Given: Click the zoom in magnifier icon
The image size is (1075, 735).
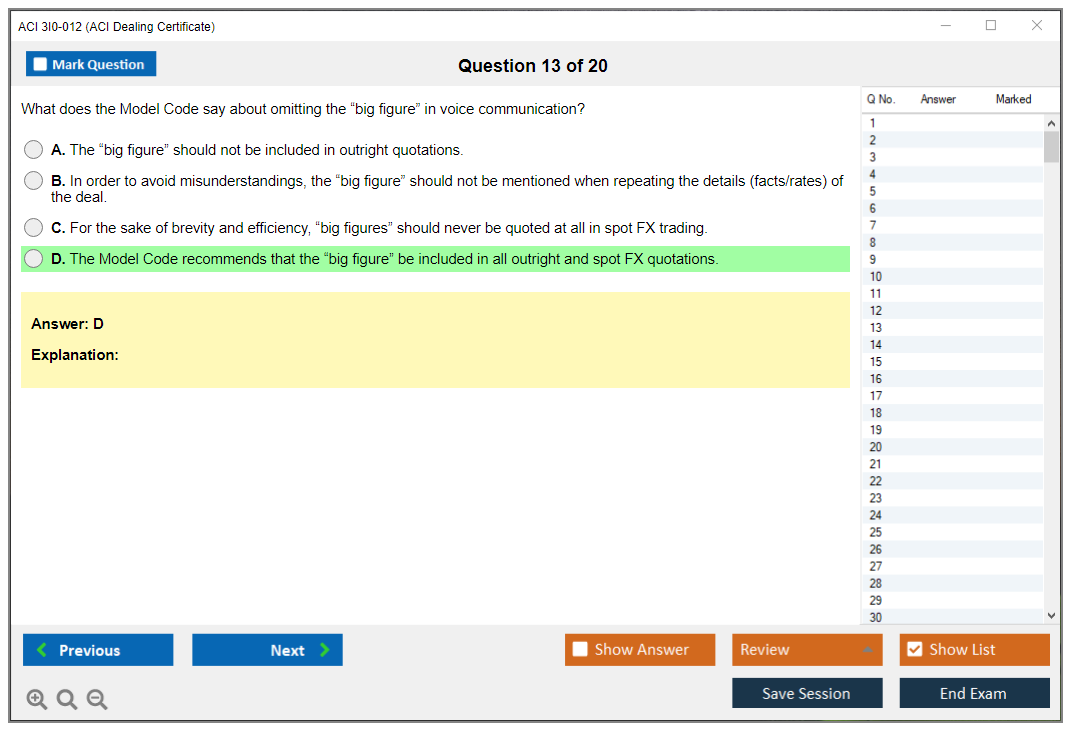Looking at the screenshot, I should pyautogui.click(x=37, y=699).
